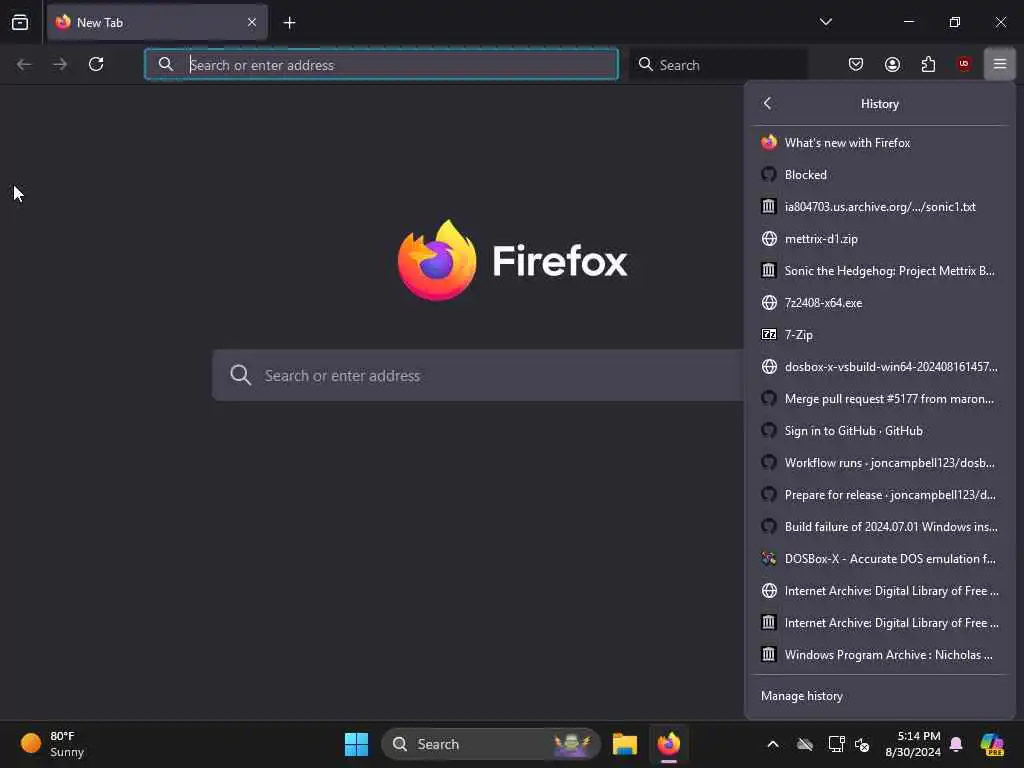
Task: Click the page center search field
Action: pos(478,375)
